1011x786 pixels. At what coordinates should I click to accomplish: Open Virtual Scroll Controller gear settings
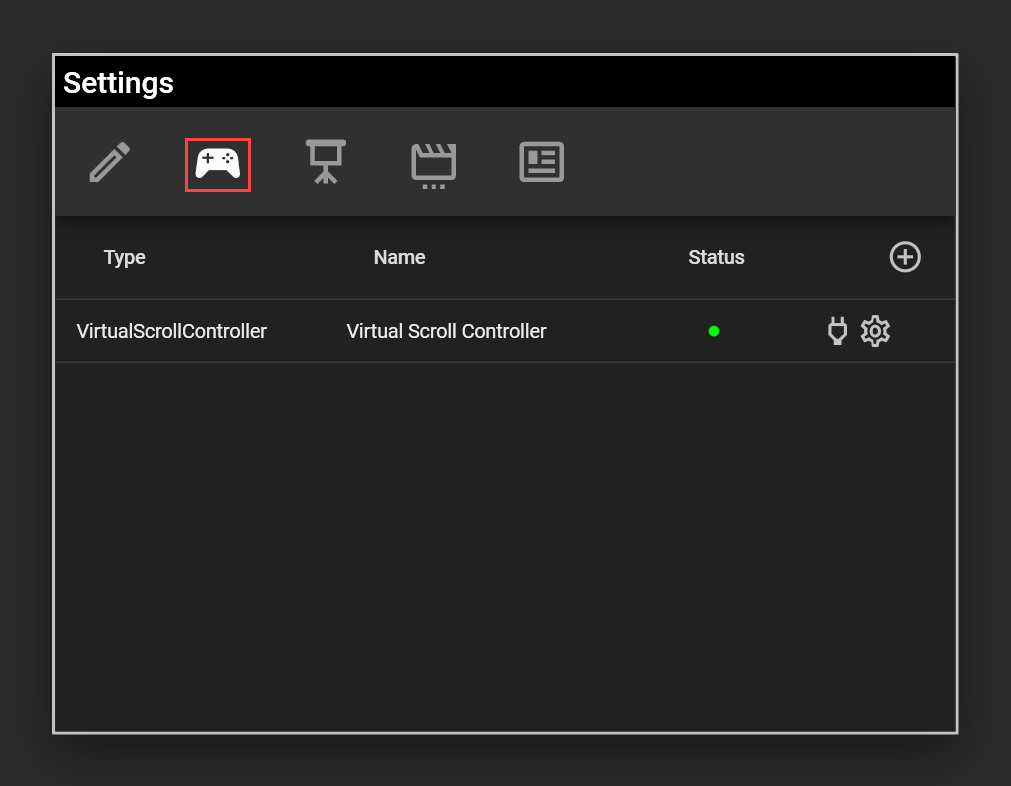coord(875,331)
